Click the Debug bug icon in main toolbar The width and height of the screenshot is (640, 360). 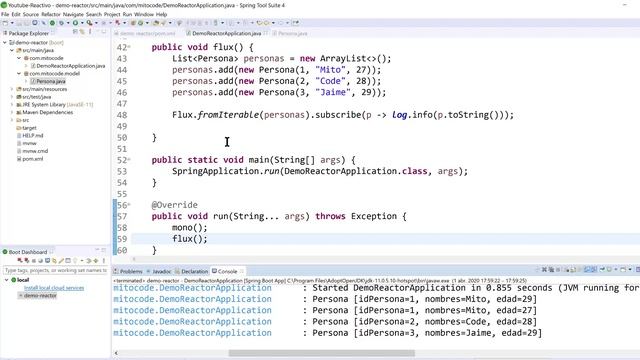62,23
